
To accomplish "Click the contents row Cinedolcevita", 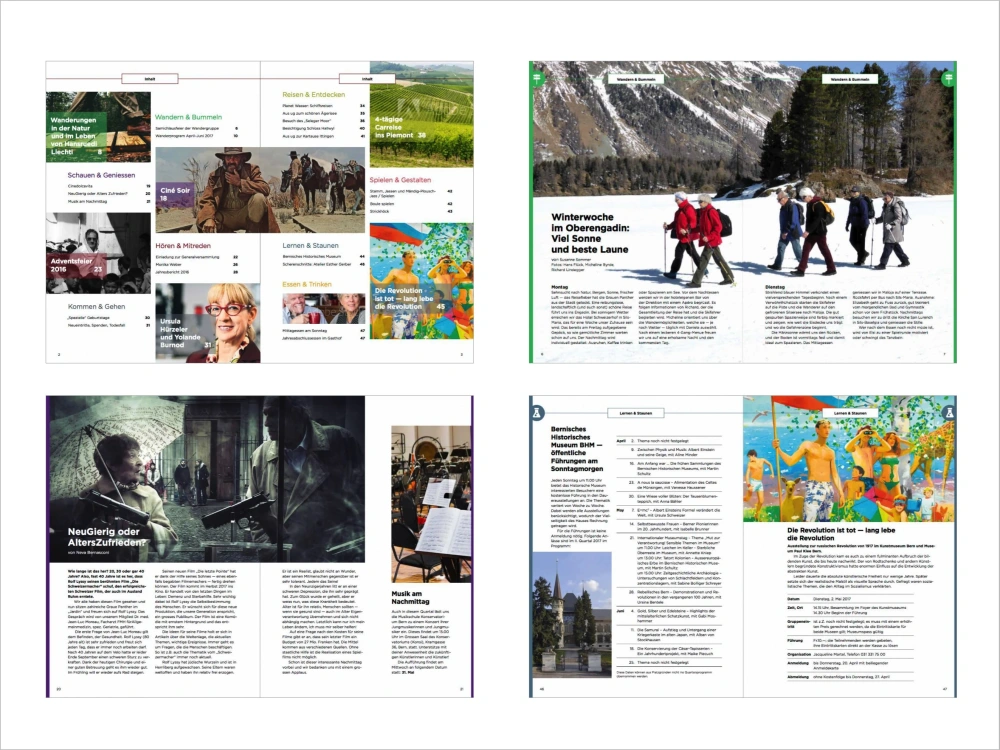I will (109, 186).
